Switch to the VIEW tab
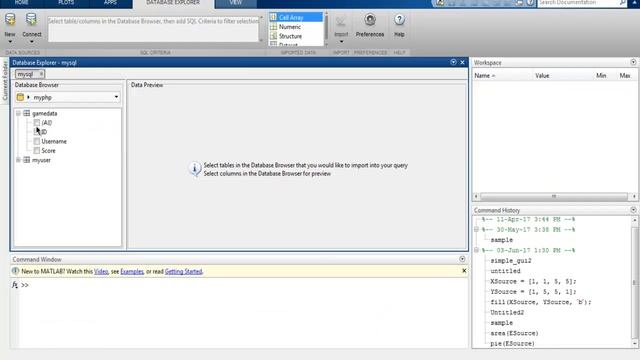 (x=236, y=2)
